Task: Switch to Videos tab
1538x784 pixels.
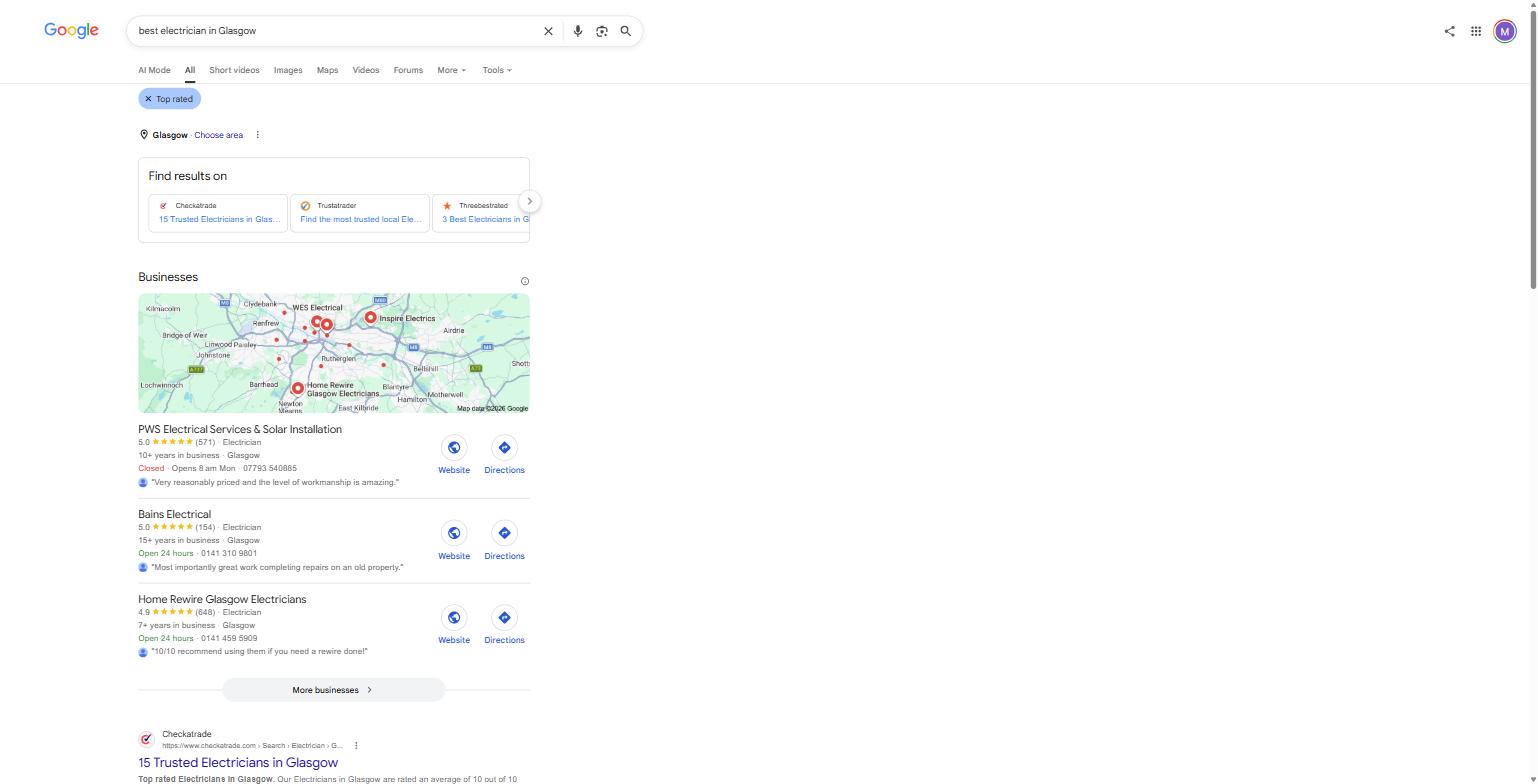Action: pyautogui.click(x=366, y=70)
